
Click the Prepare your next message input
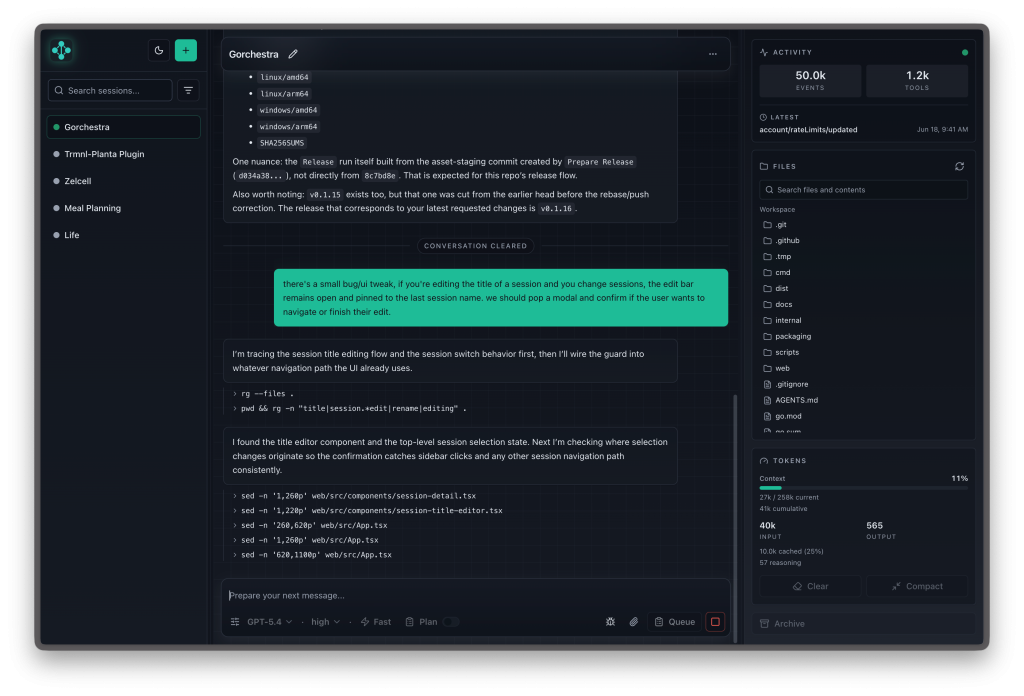(x=475, y=595)
